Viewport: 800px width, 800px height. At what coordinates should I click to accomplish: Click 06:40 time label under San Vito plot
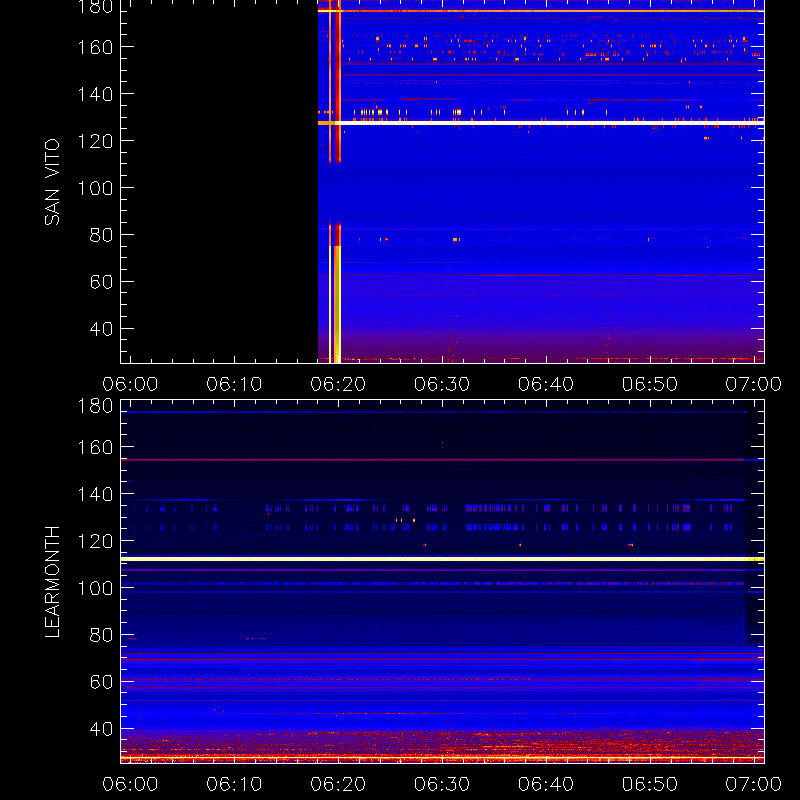click(x=546, y=384)
